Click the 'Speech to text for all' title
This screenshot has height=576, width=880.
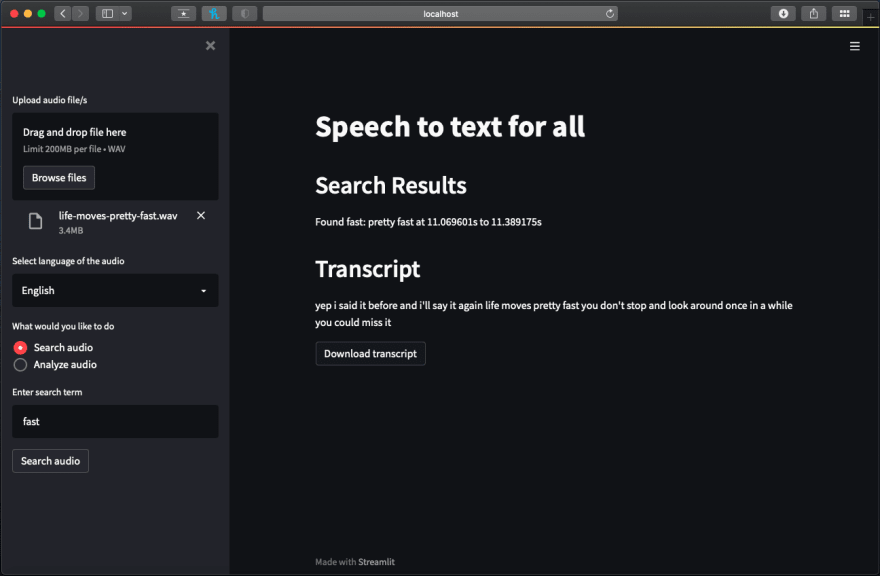click(x=450, y=126)
